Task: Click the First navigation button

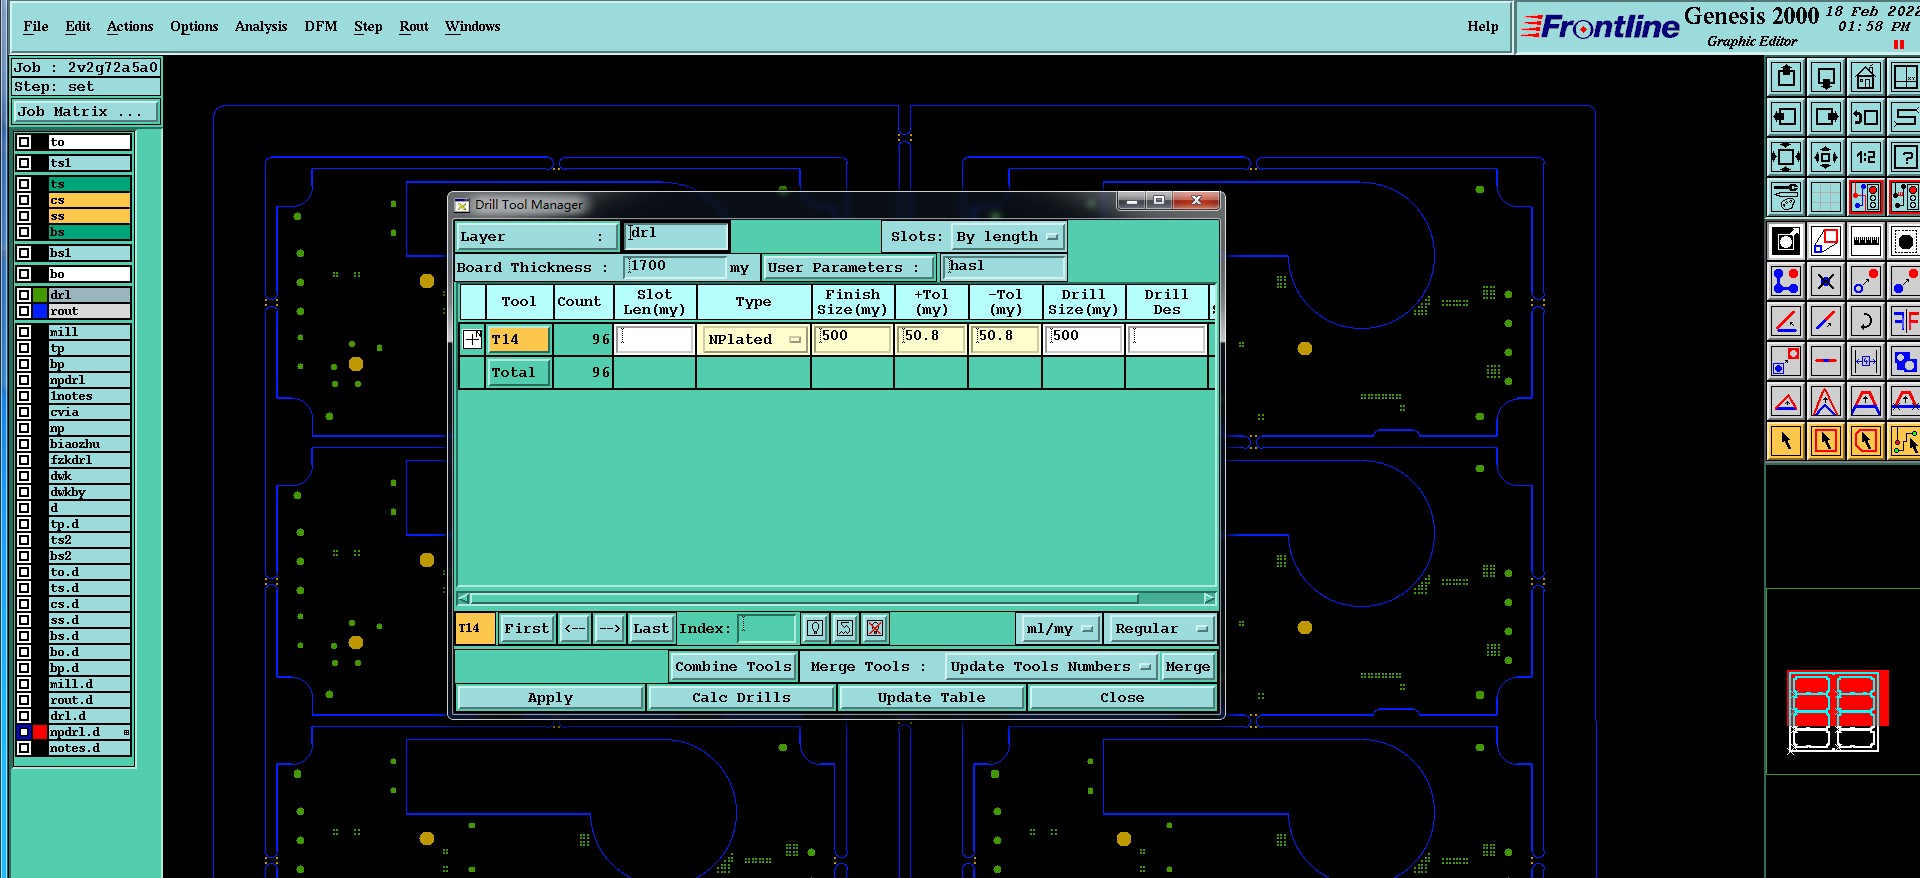Action: tap(526, 629)
